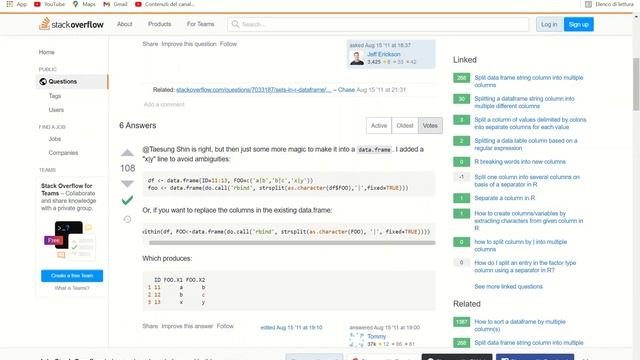Open Splitting a data.table column by regular expression

pyautogui.click(x=526, y=144)
